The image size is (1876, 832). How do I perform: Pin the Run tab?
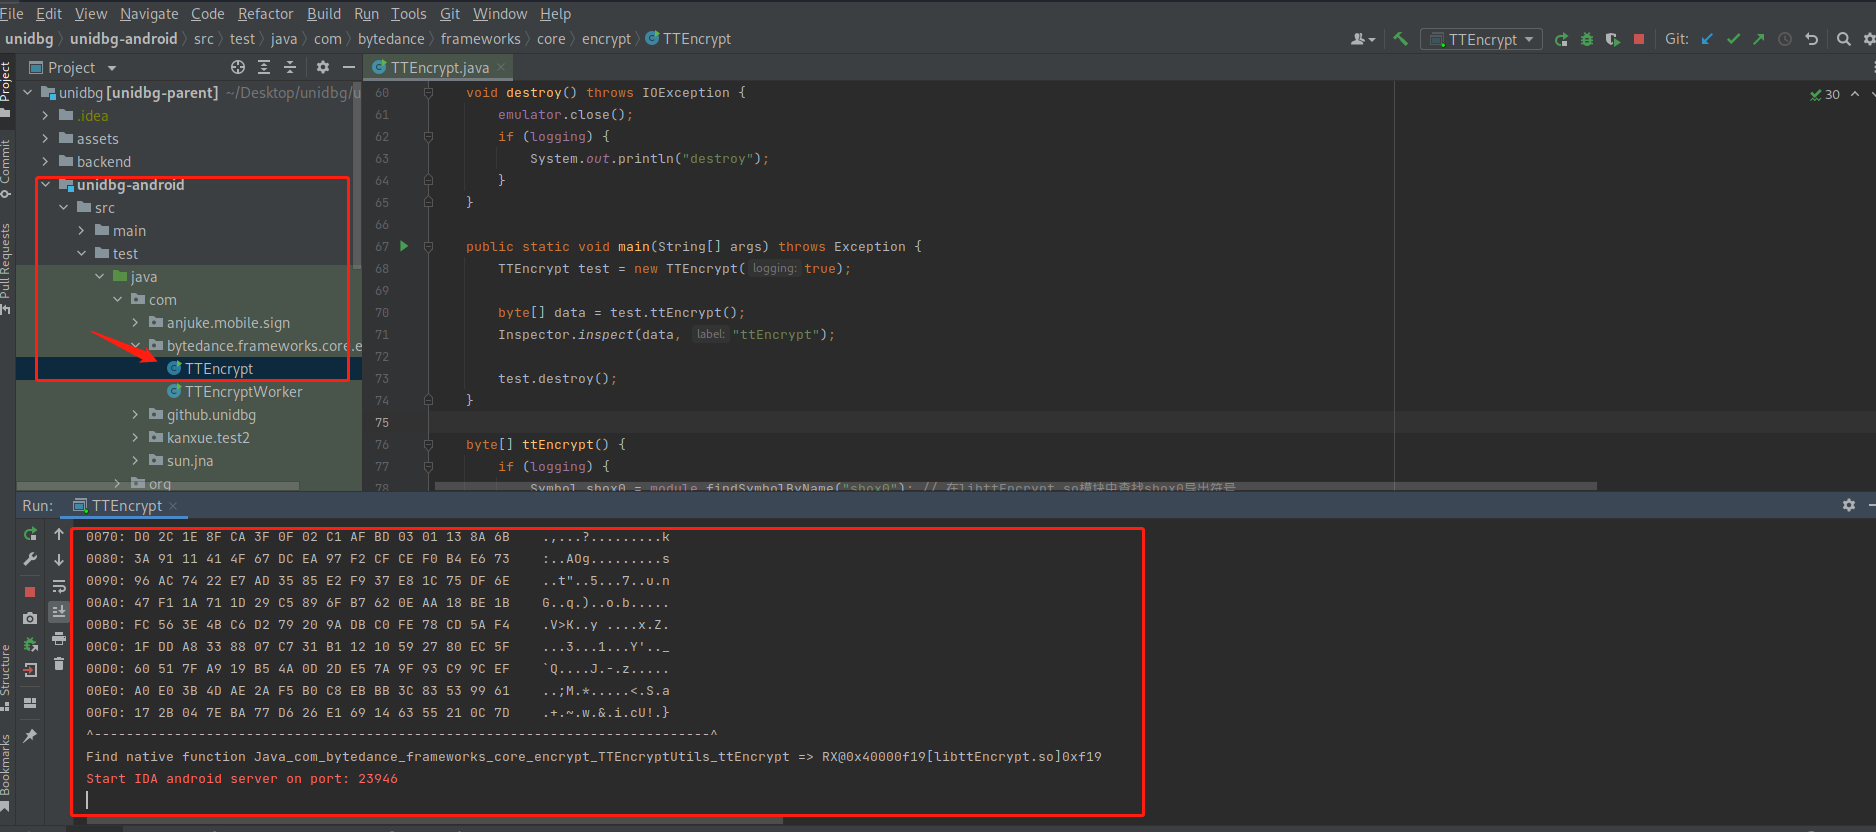tap(30, 736)
